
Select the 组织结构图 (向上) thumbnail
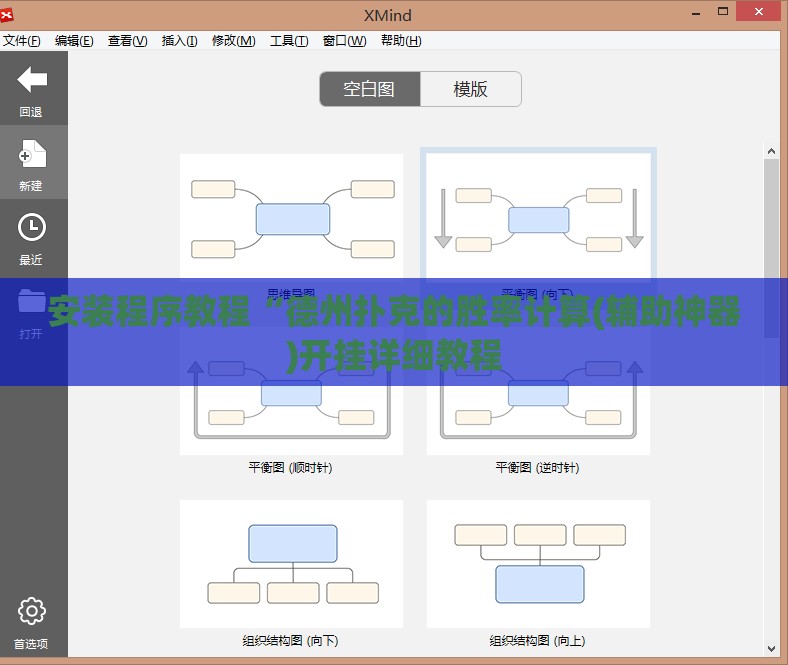pos(538,563)
